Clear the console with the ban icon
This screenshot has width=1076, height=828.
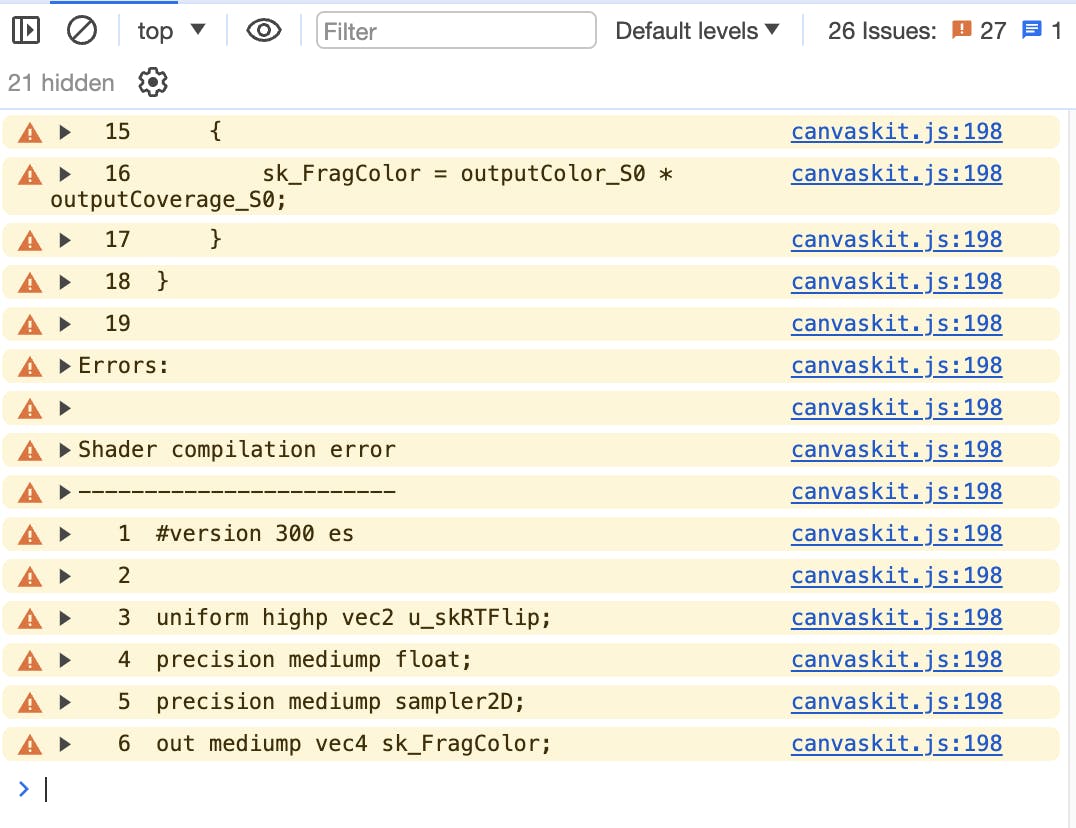point(82,30)
